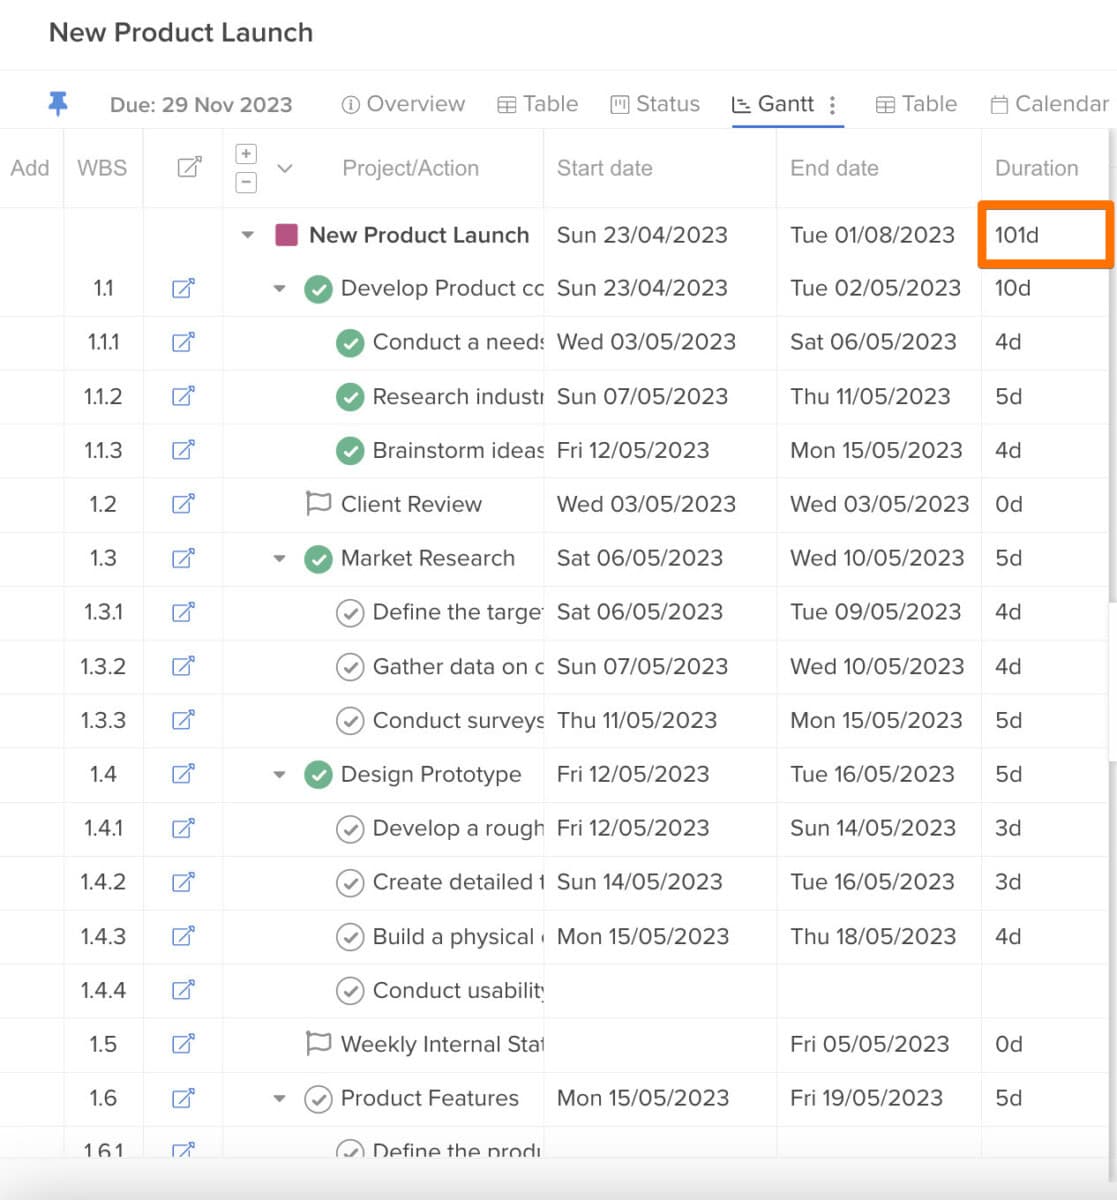
Task: Click the Weekly Internal Status flag icon
Action: point(318,1043)
